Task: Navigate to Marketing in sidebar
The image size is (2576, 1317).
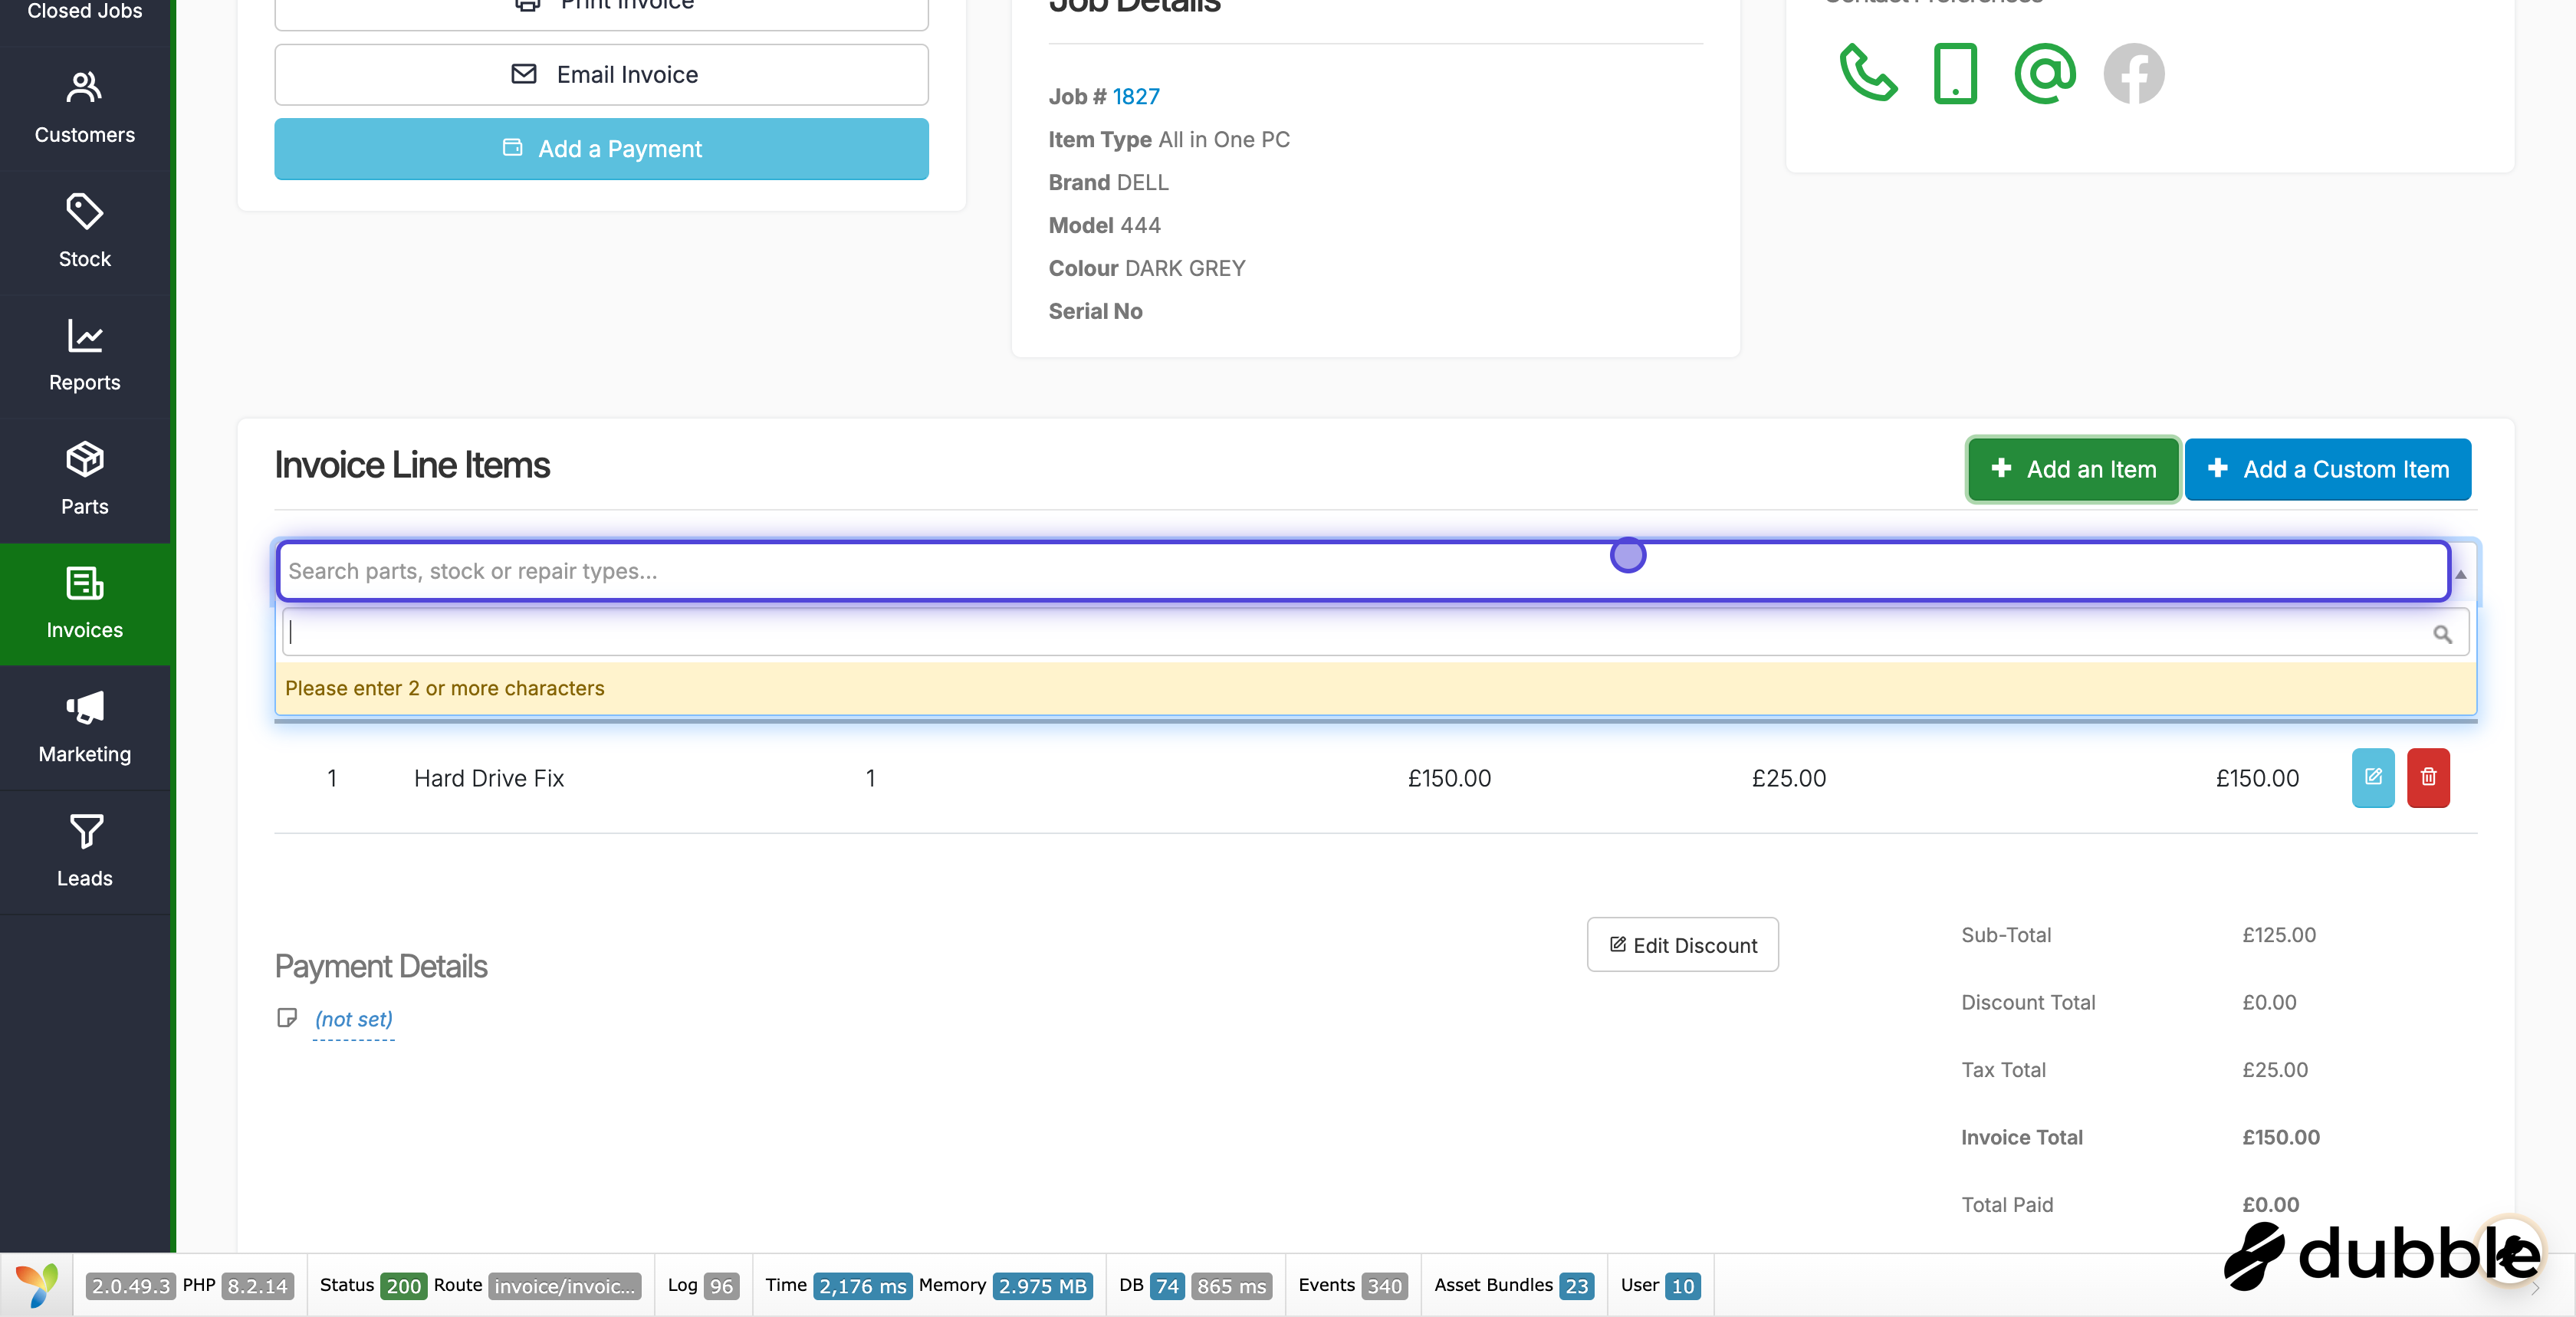Action: 85,727
